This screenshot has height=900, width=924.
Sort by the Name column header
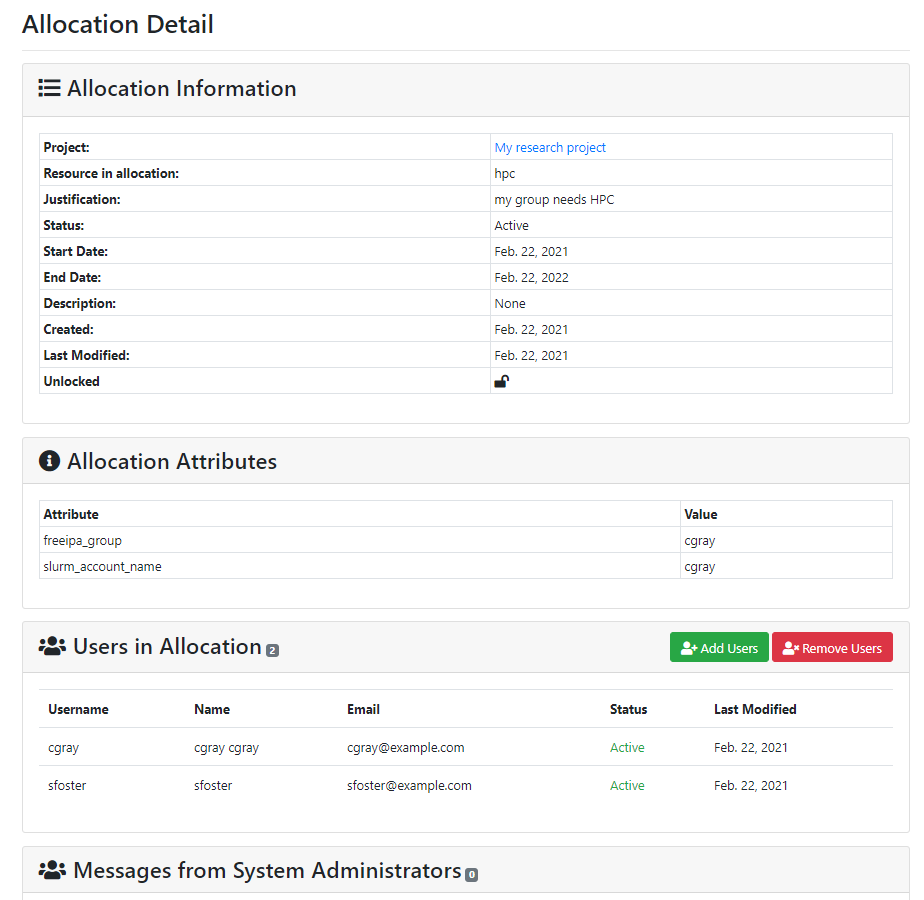[x=212, y=709]
